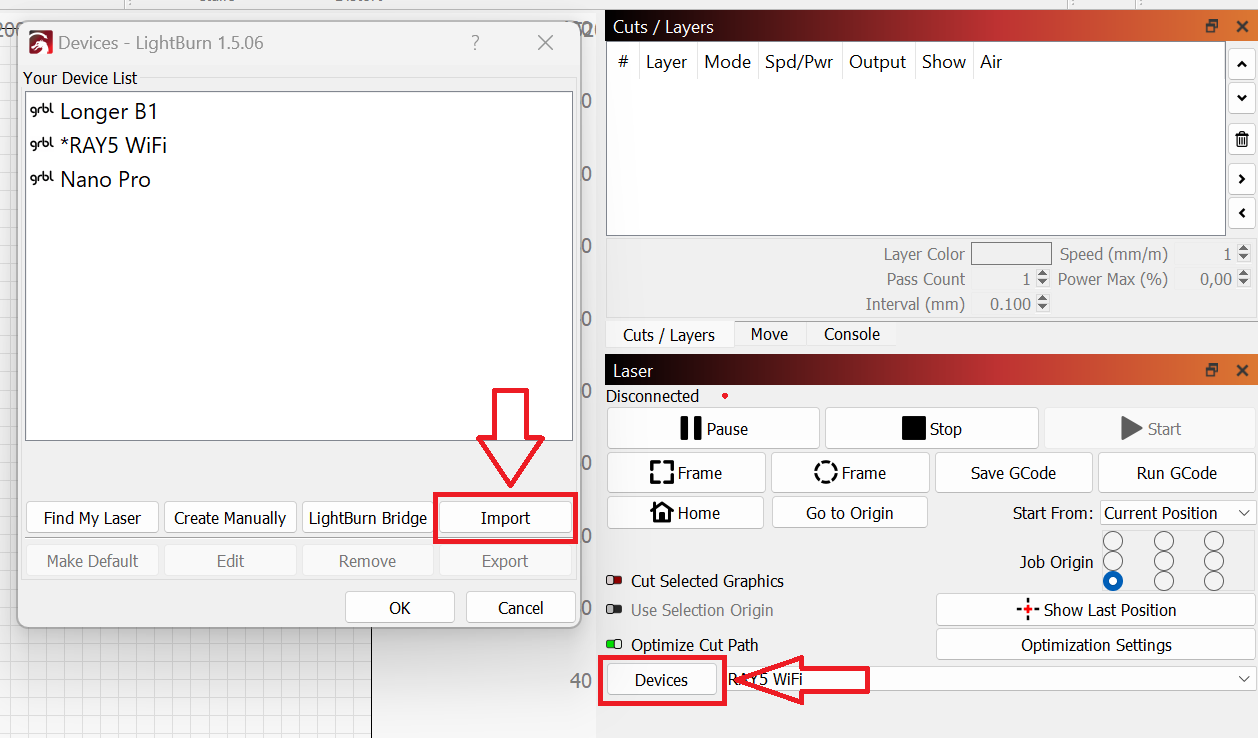The width and height of the screenshot is (1258, 738).
Task: Undock the Cuts / Layers panel
Action: point(1212,27)
